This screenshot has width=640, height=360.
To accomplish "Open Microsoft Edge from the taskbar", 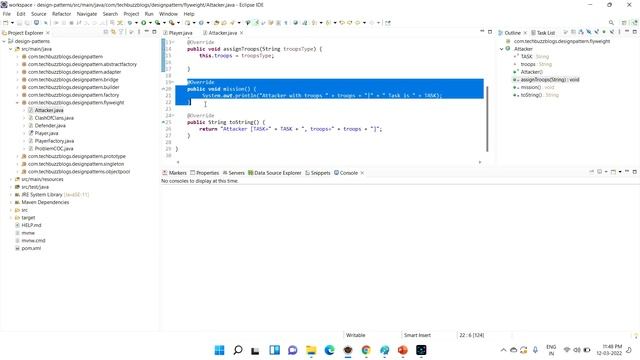I will click(329, 350).
